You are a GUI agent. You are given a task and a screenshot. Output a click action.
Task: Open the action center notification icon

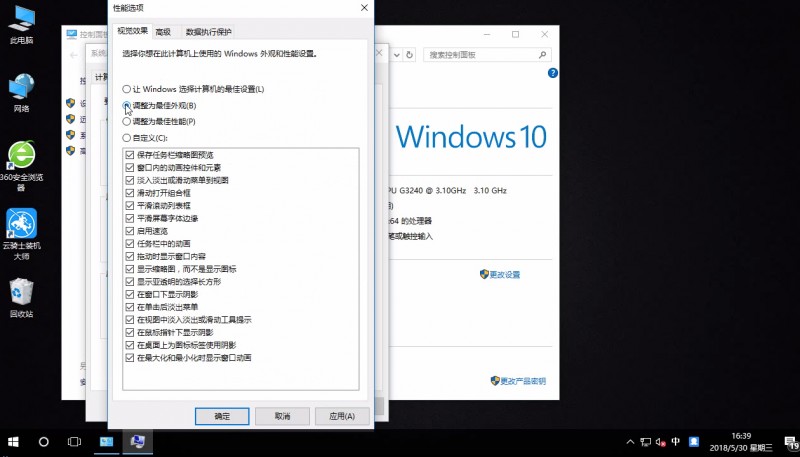coord(791,442)
